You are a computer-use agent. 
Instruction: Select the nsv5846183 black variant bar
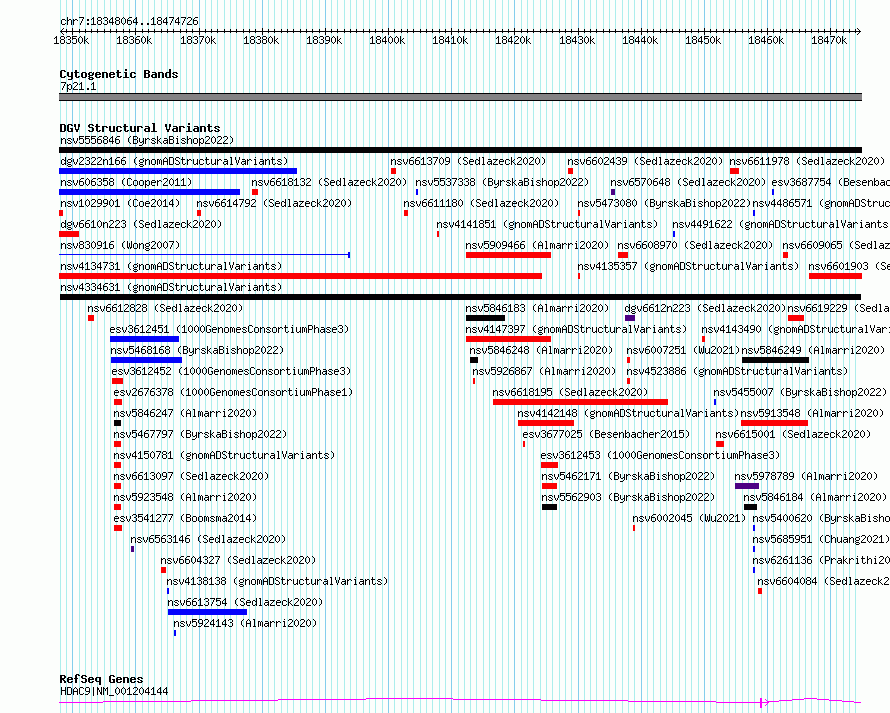pos(485,318)
